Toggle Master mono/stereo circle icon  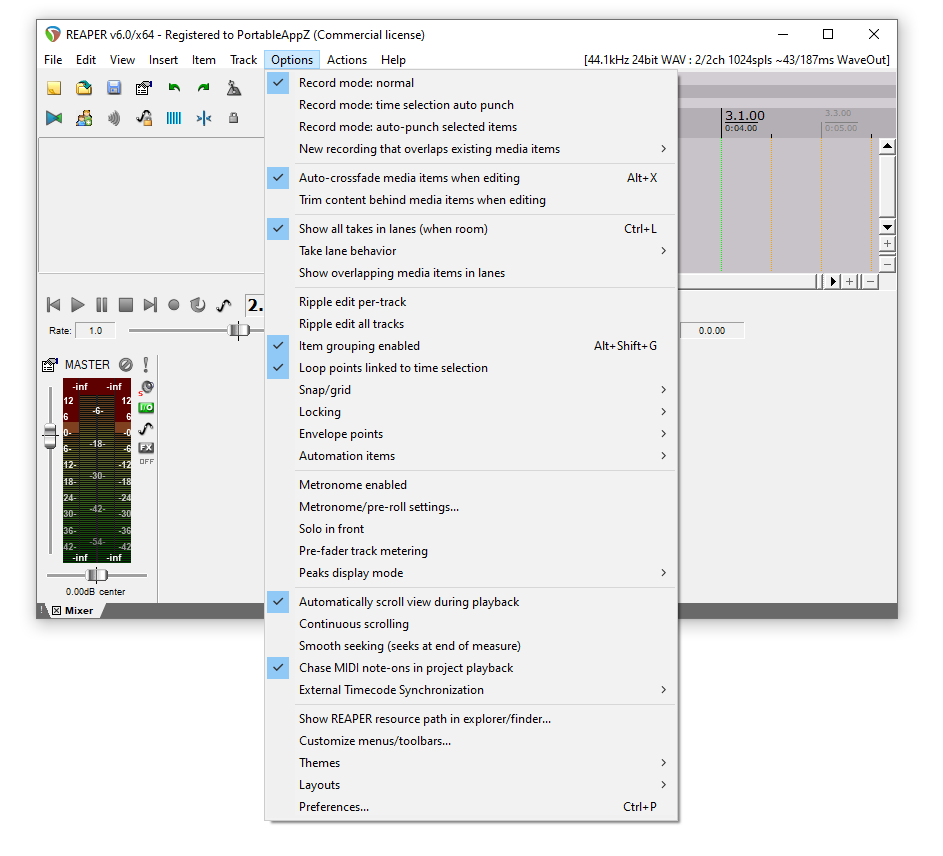(126, 365)
